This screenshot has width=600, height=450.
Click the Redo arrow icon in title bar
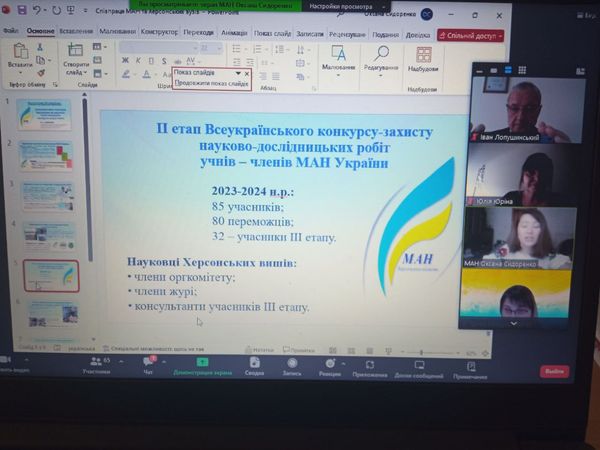point(57,10)
